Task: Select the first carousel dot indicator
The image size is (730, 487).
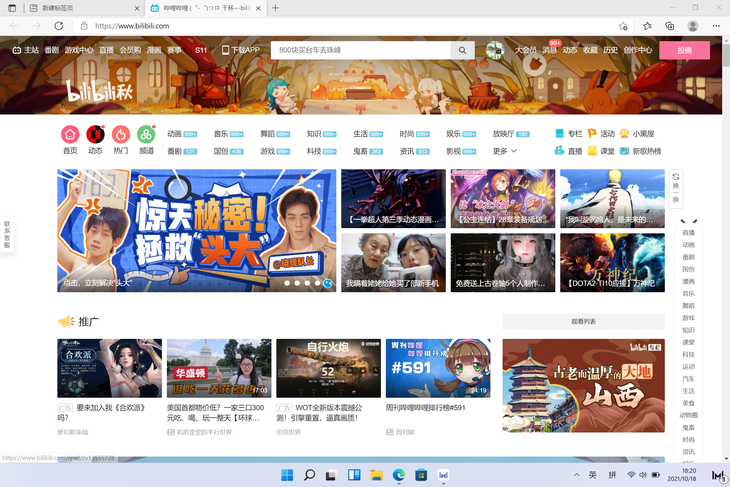Action: click(287, 283)
